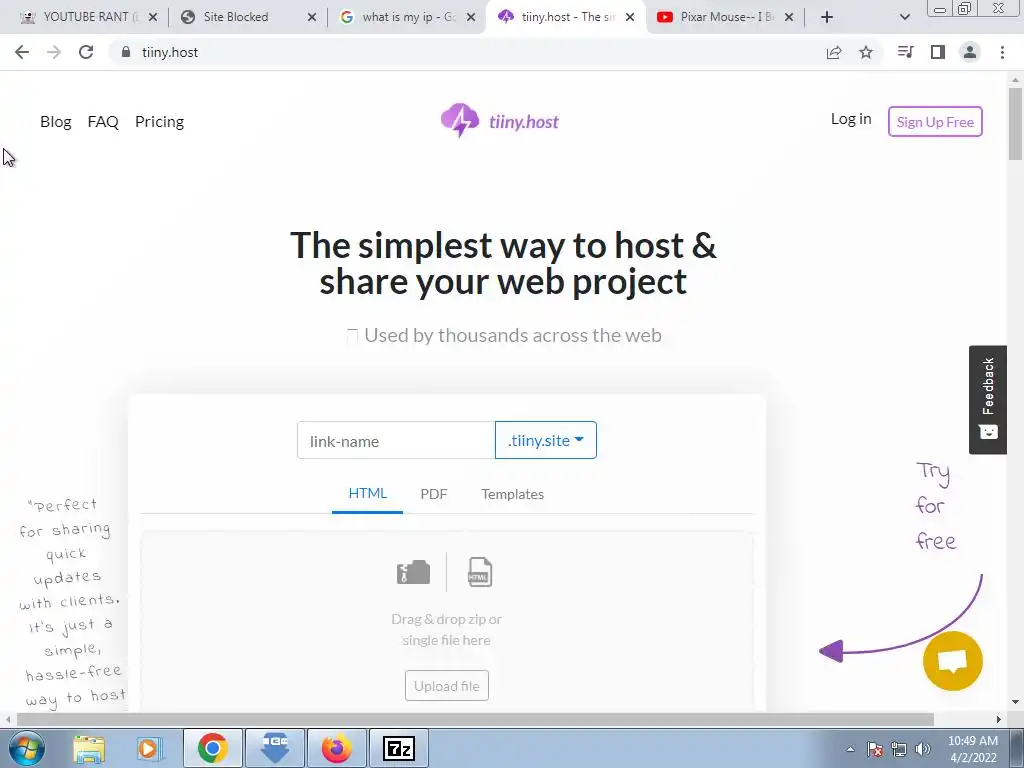Select the HTML upload tab
The image size is (1024, 768).
click(367, 494)
